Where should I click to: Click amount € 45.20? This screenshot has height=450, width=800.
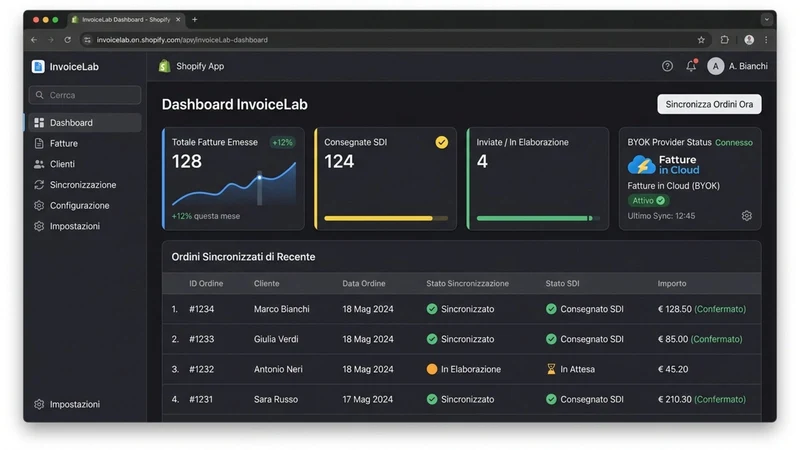pos(673,369)
